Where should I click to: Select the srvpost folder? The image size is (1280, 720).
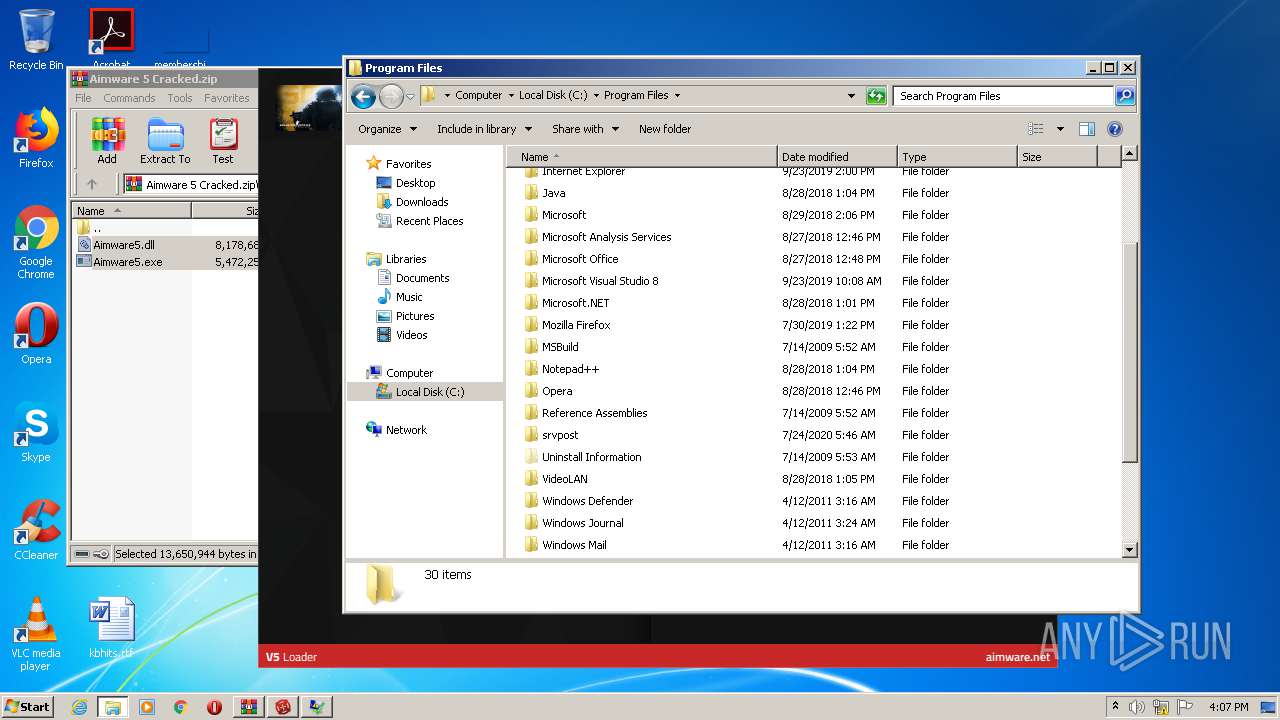click(x=560, y=435)
